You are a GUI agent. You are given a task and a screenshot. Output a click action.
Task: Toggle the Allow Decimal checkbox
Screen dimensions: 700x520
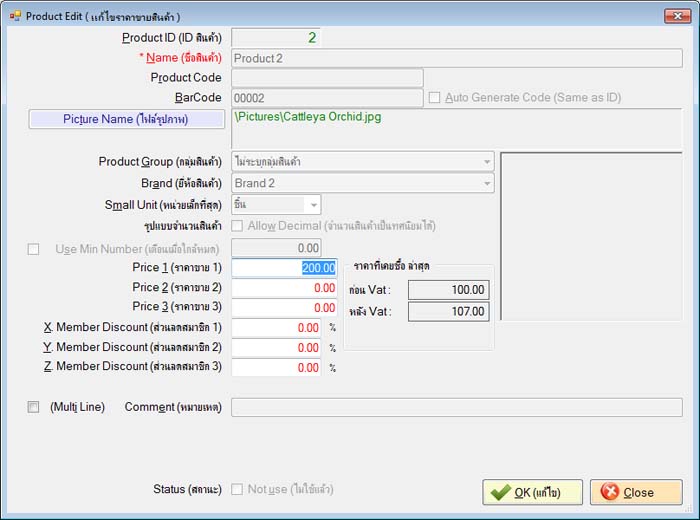[x=238, y=226]
